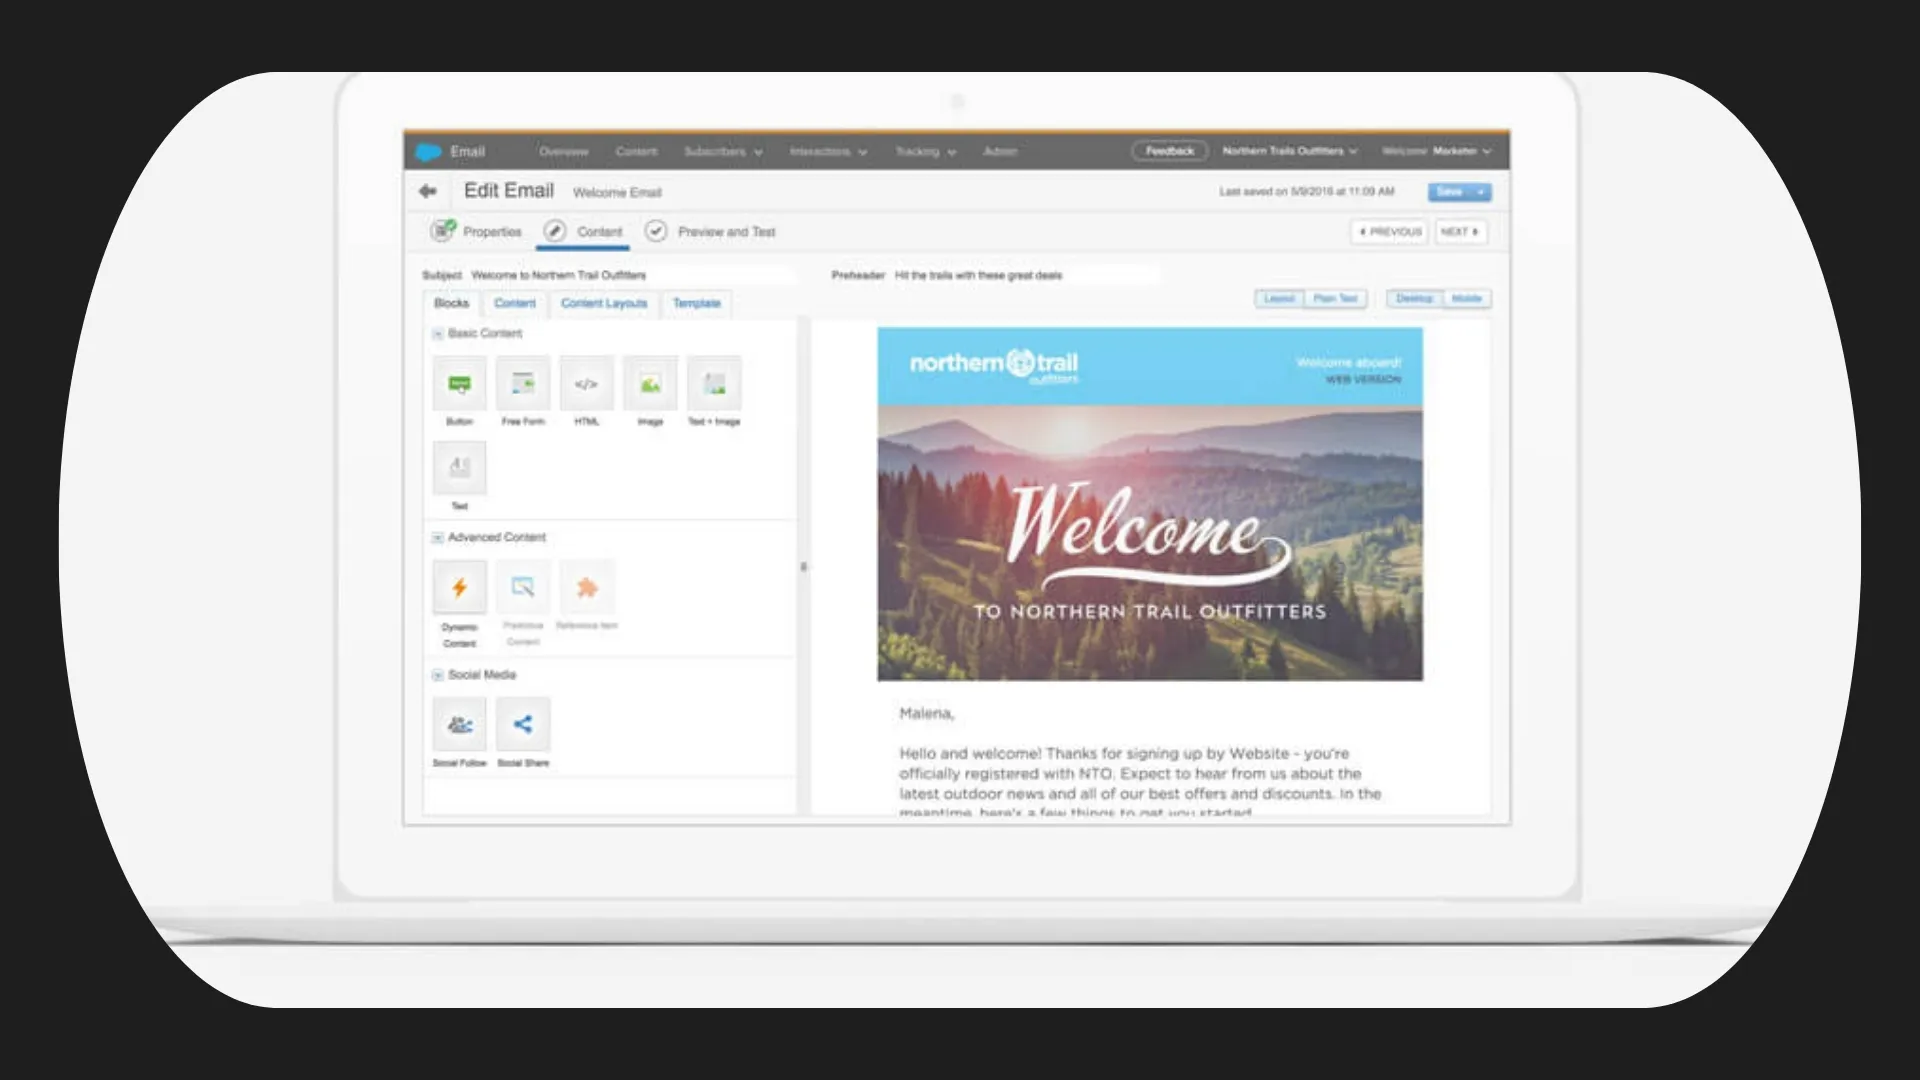Switch to Mobile preview

(1467, 299)
